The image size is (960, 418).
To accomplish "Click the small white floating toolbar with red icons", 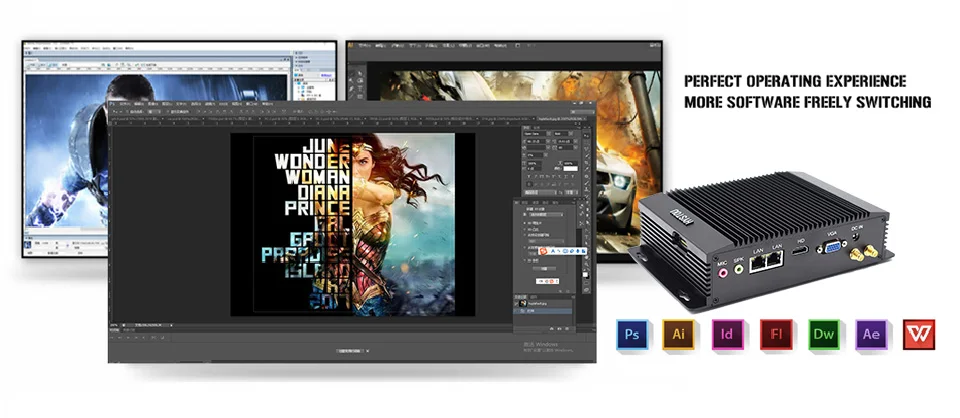I will coord(547,281).
